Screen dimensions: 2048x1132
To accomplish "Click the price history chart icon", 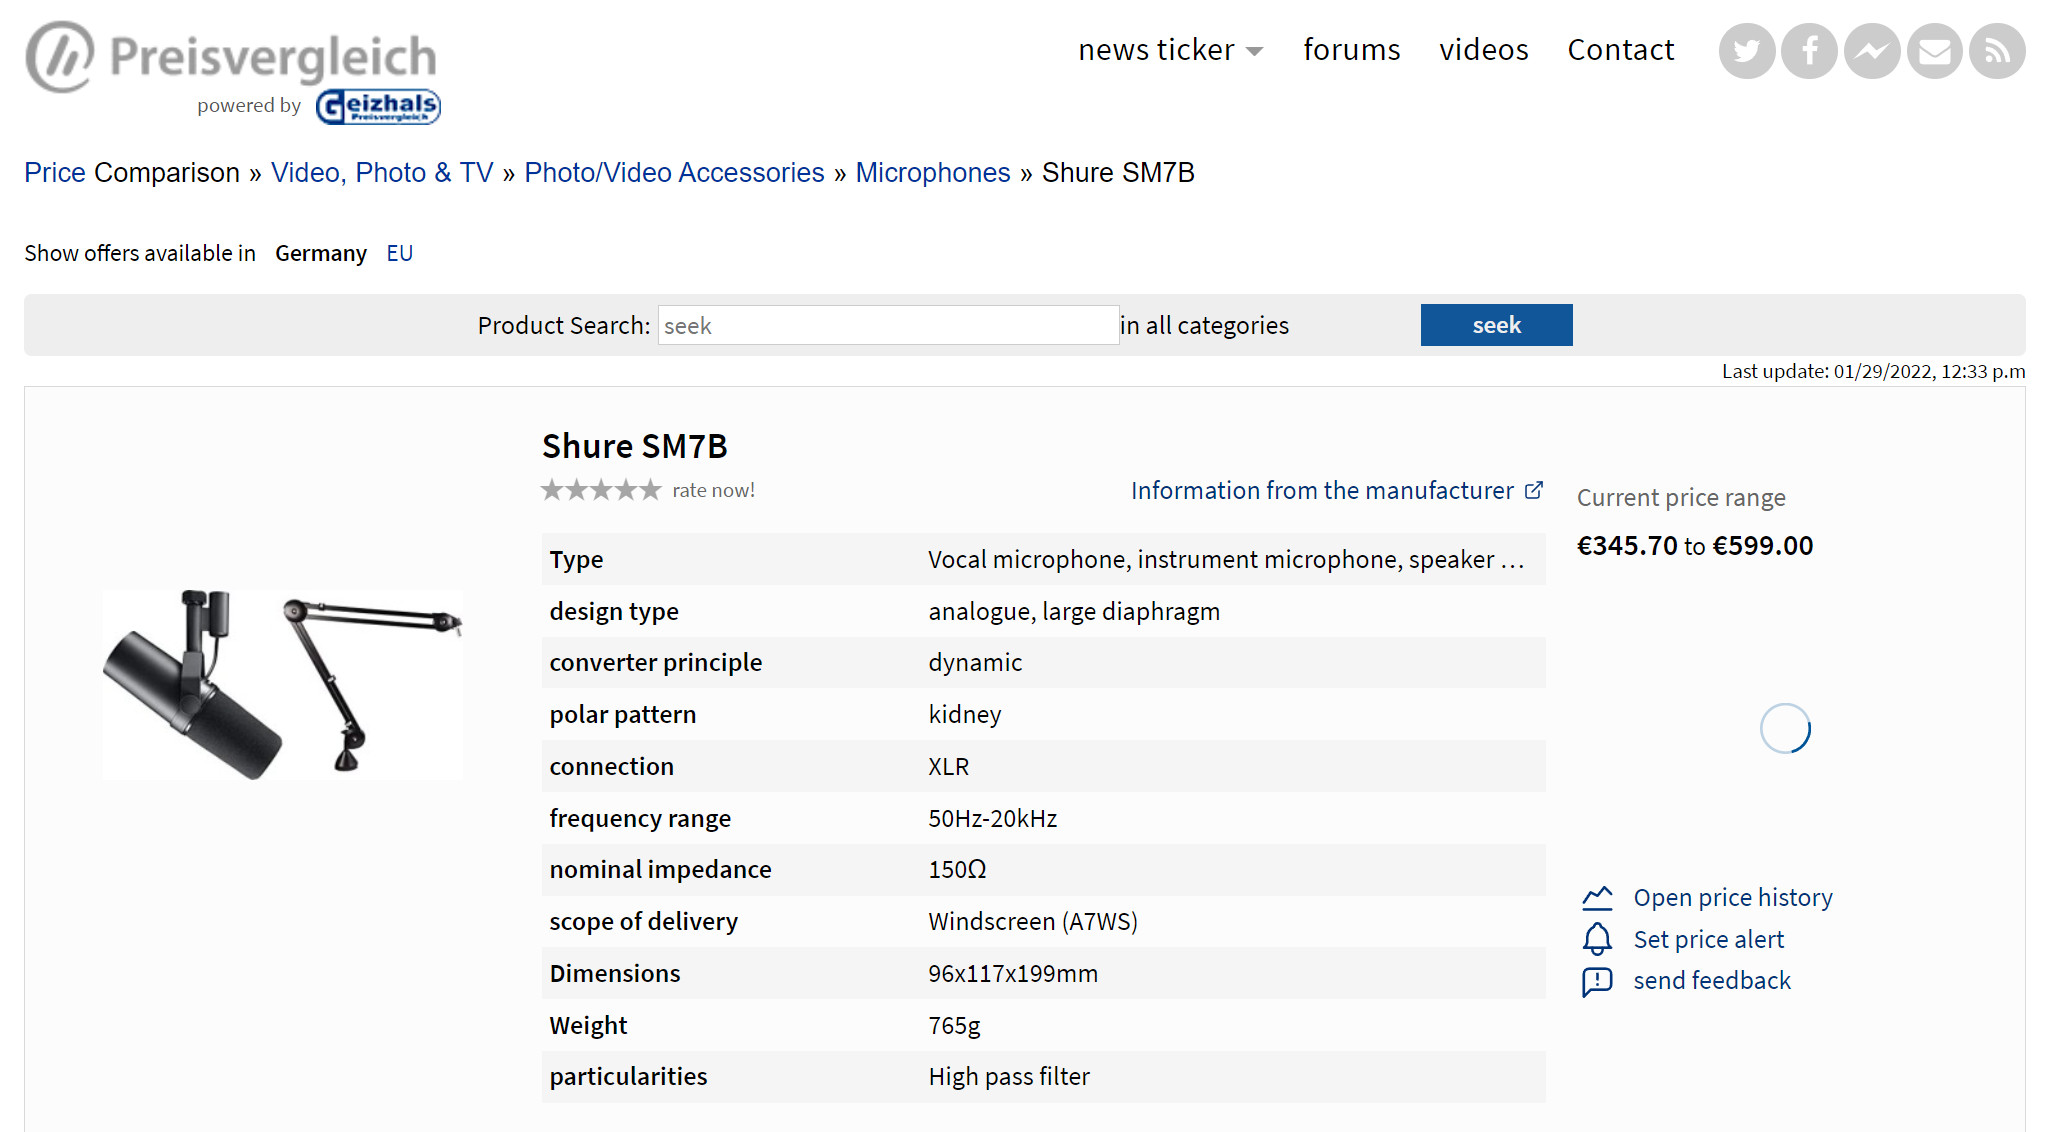I will (x=1597, y=898).
